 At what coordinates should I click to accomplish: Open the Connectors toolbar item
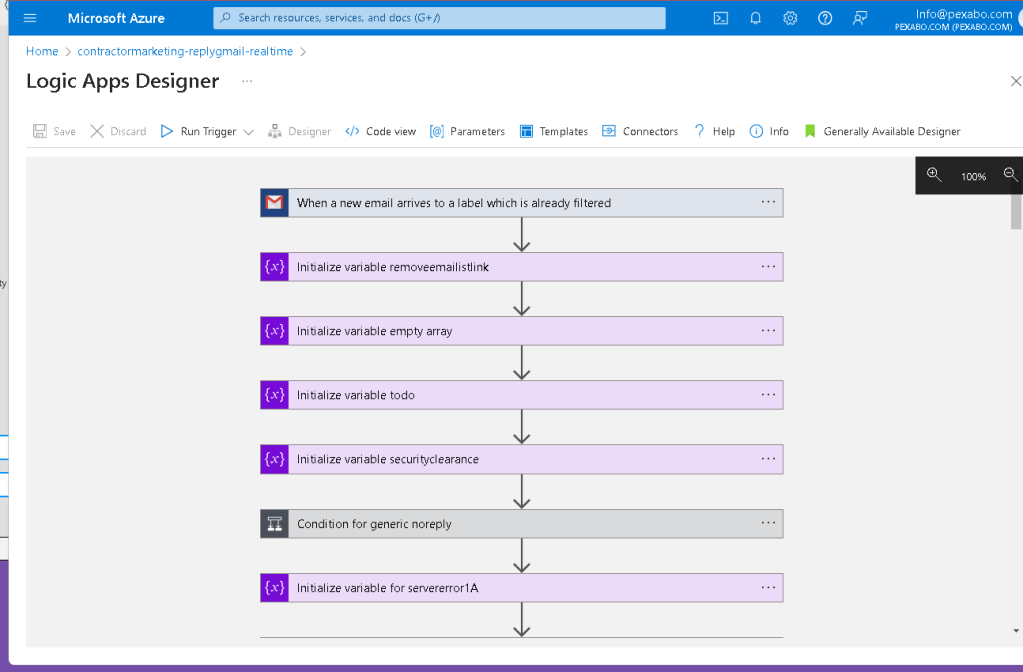point(640,131)
